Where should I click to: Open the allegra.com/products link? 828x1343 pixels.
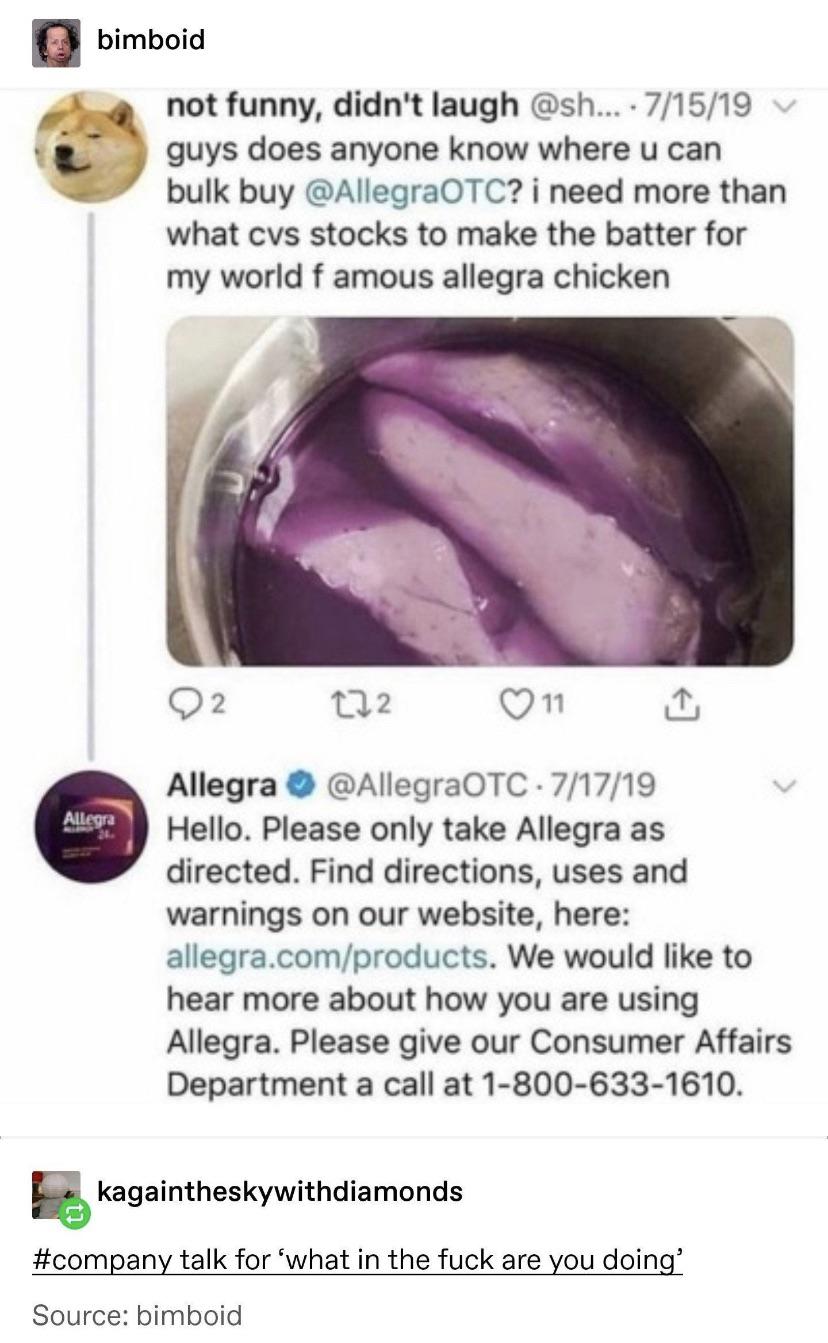pos(328,956)
